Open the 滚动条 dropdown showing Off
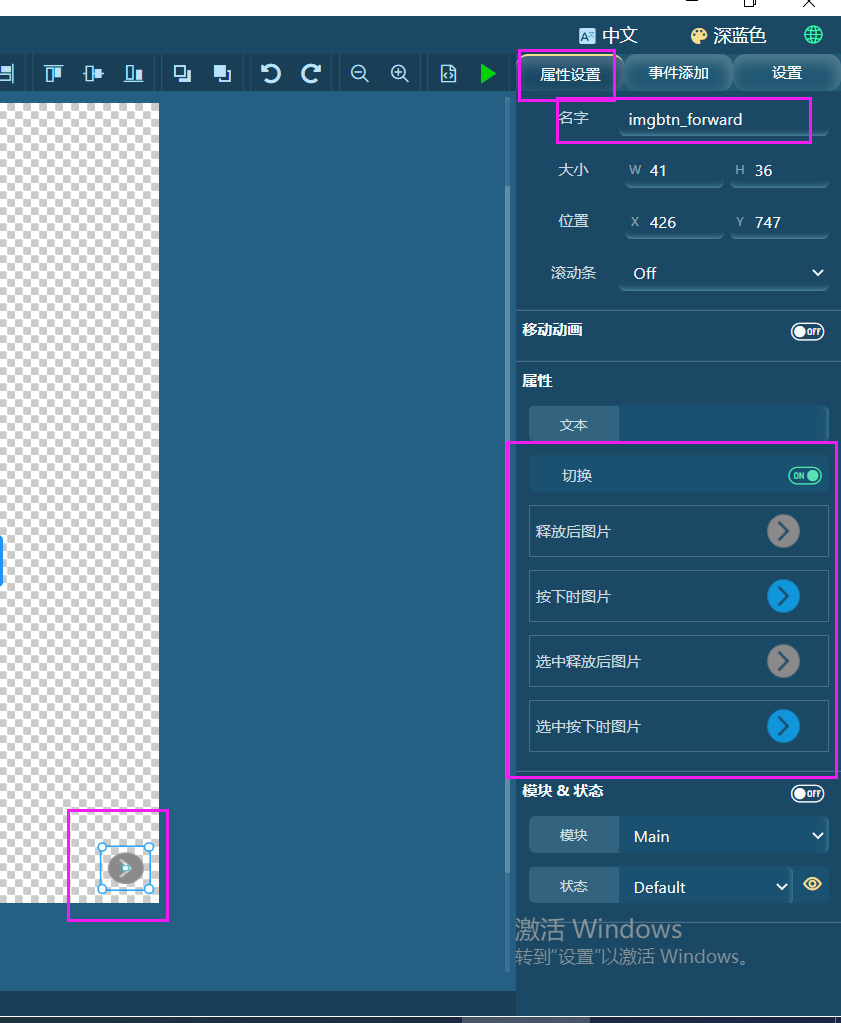This screenshot has height=1023, width=841. point(724,273)
